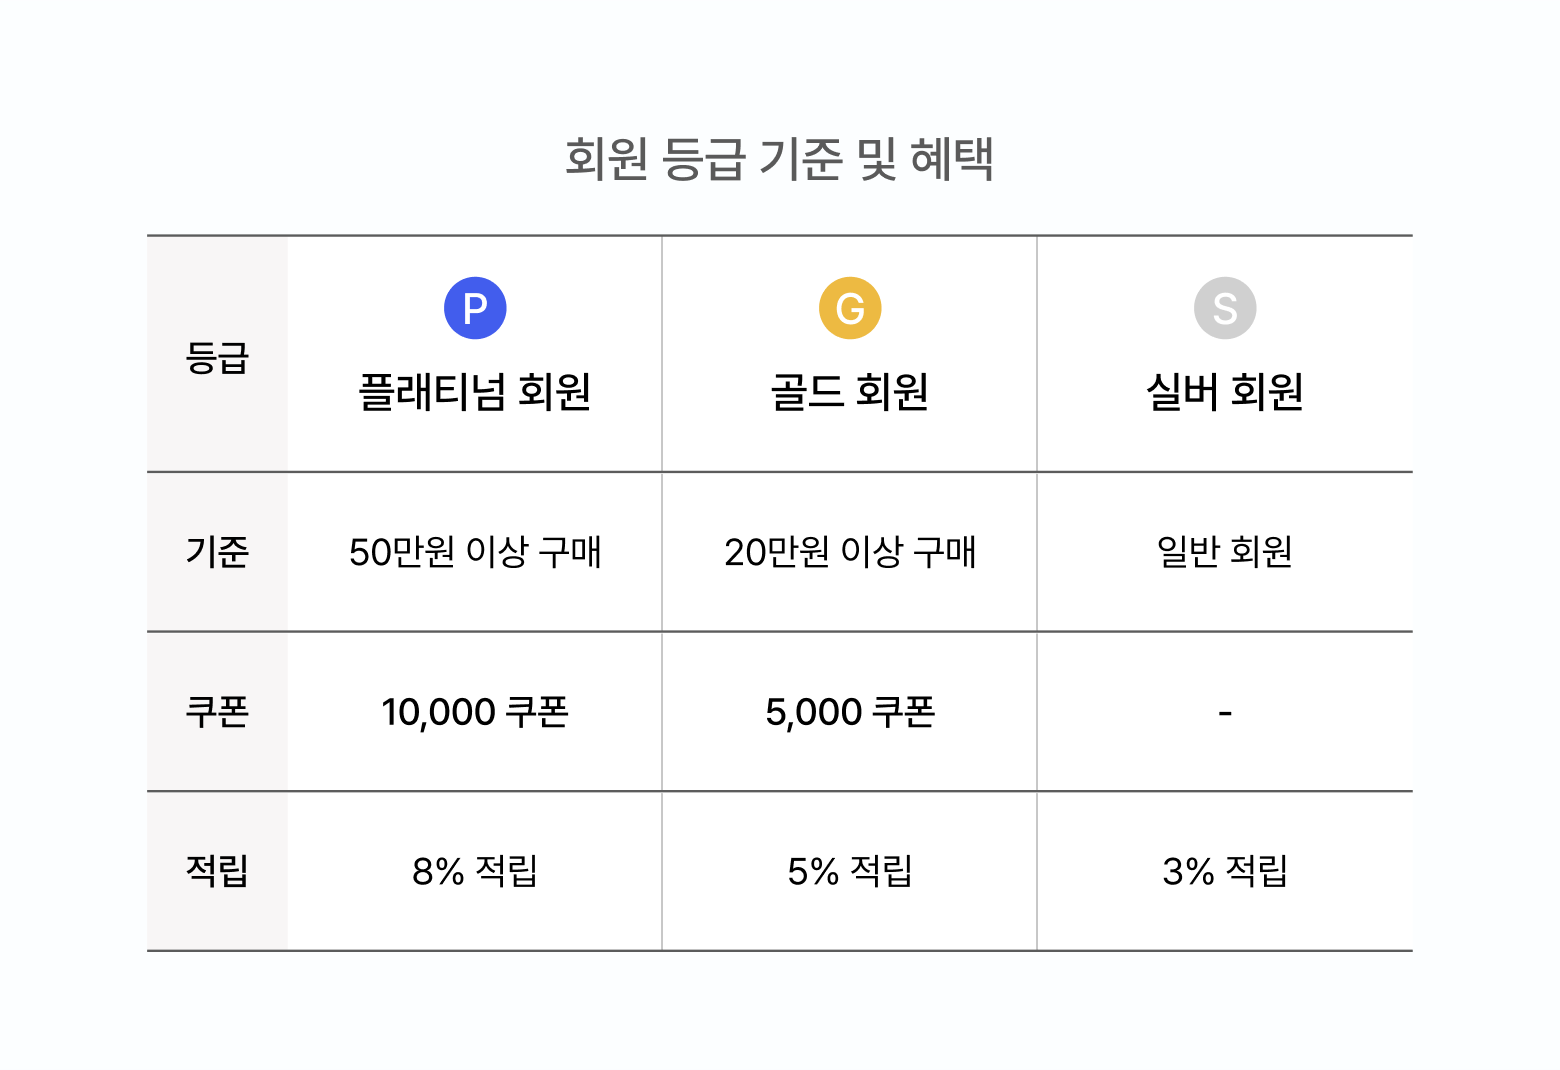Viewport: 1560px width, 1070px height.
Task: Click the title 회원 등급 기준 및 혜택
Action: click(x=779, y=160)
